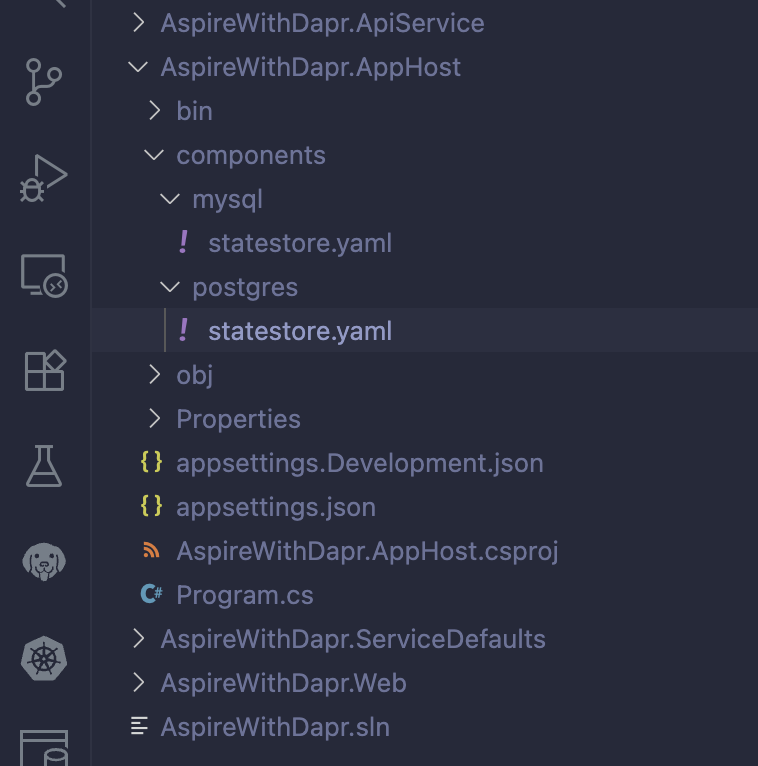Expand the AspireWithDapr.Web folder
Screen dimensions: 758x766
click(x=283, y=683)
